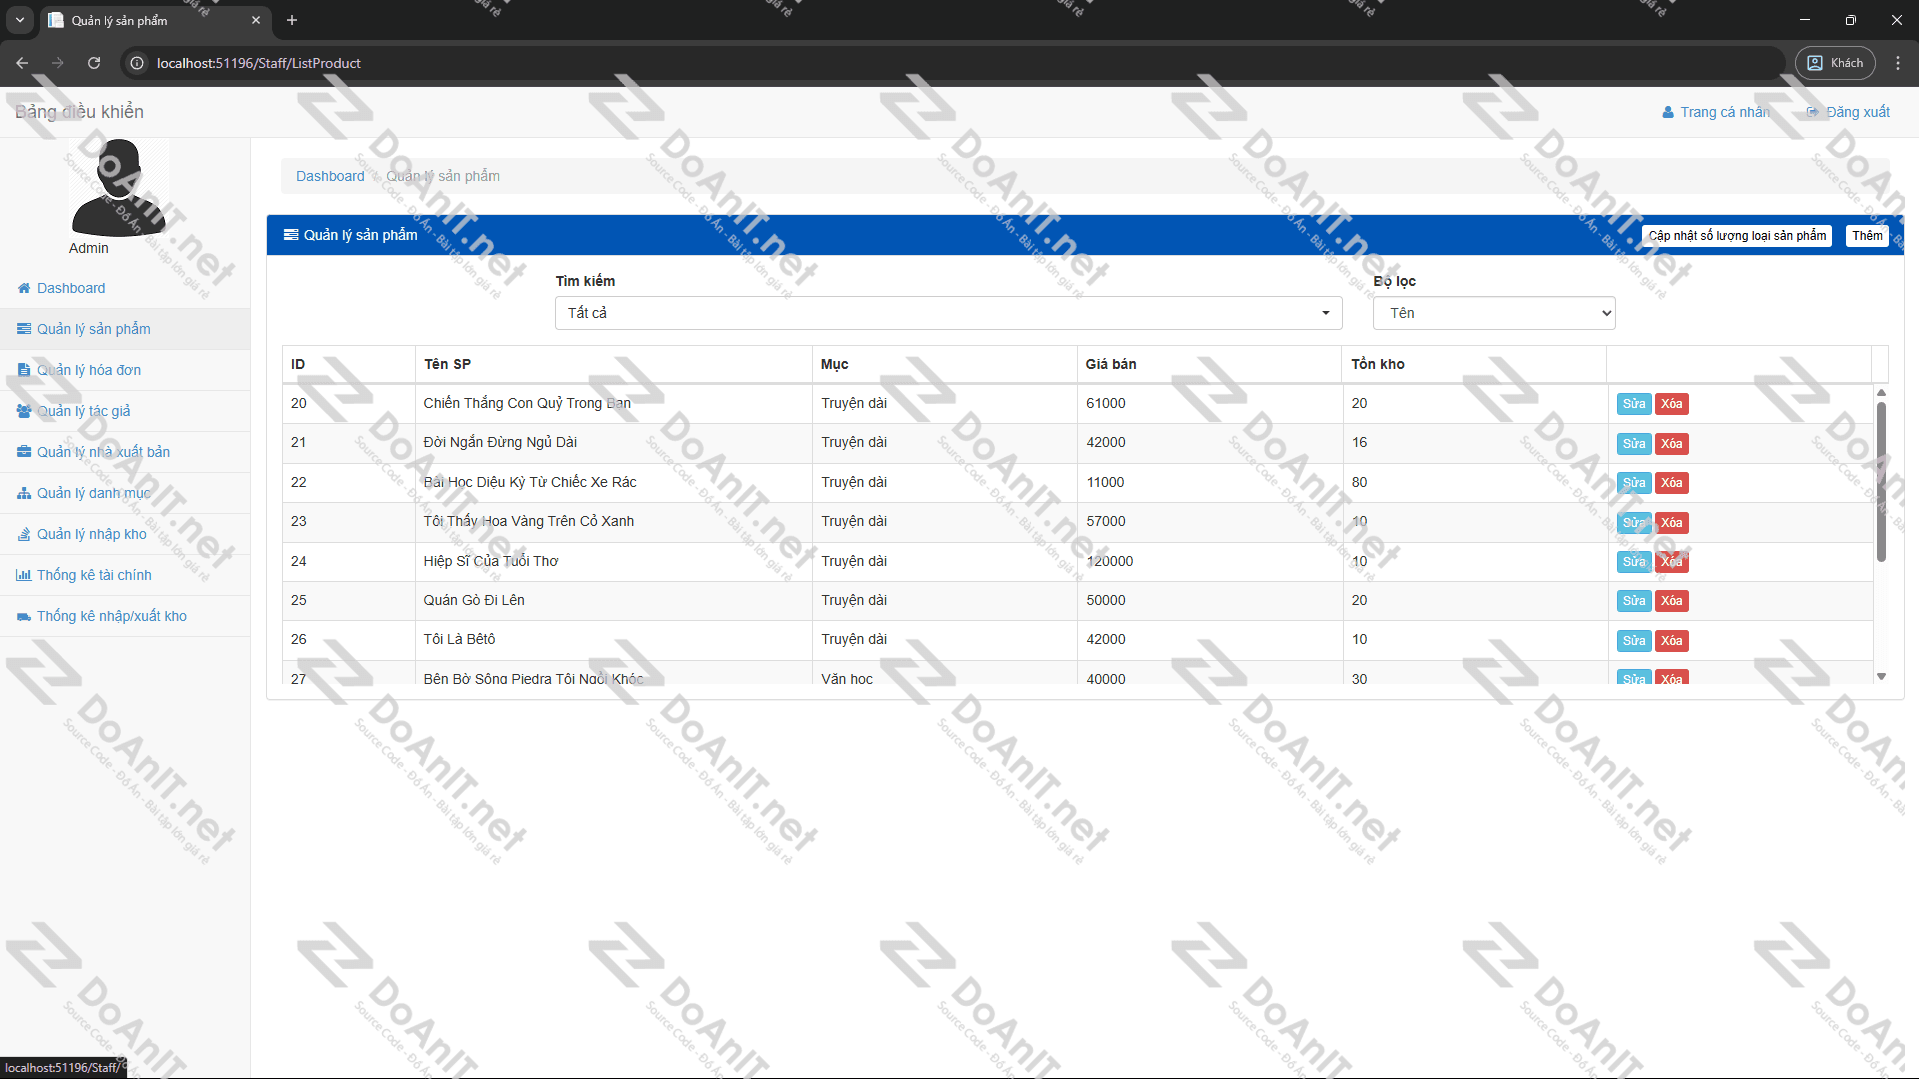This screenshot has width=1919, height=1079.
Task: Click the users icon beside Quản lý tác giả
Action: [x=24, y=411]
